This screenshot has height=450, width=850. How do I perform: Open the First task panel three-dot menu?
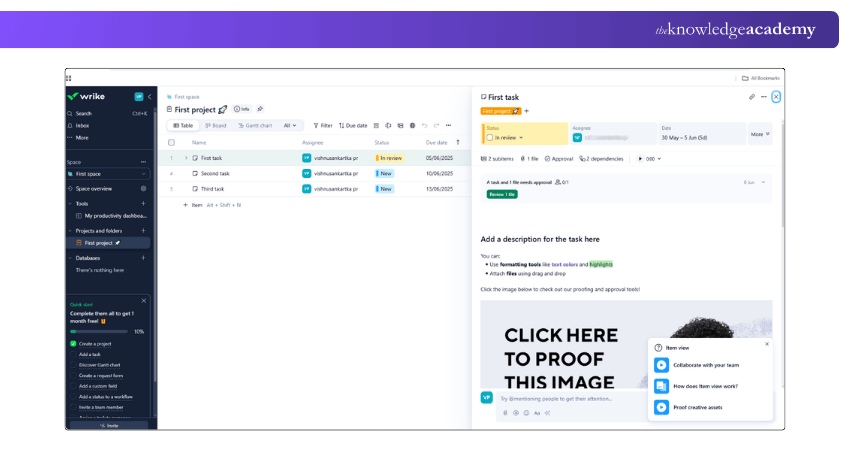(764, 97)
